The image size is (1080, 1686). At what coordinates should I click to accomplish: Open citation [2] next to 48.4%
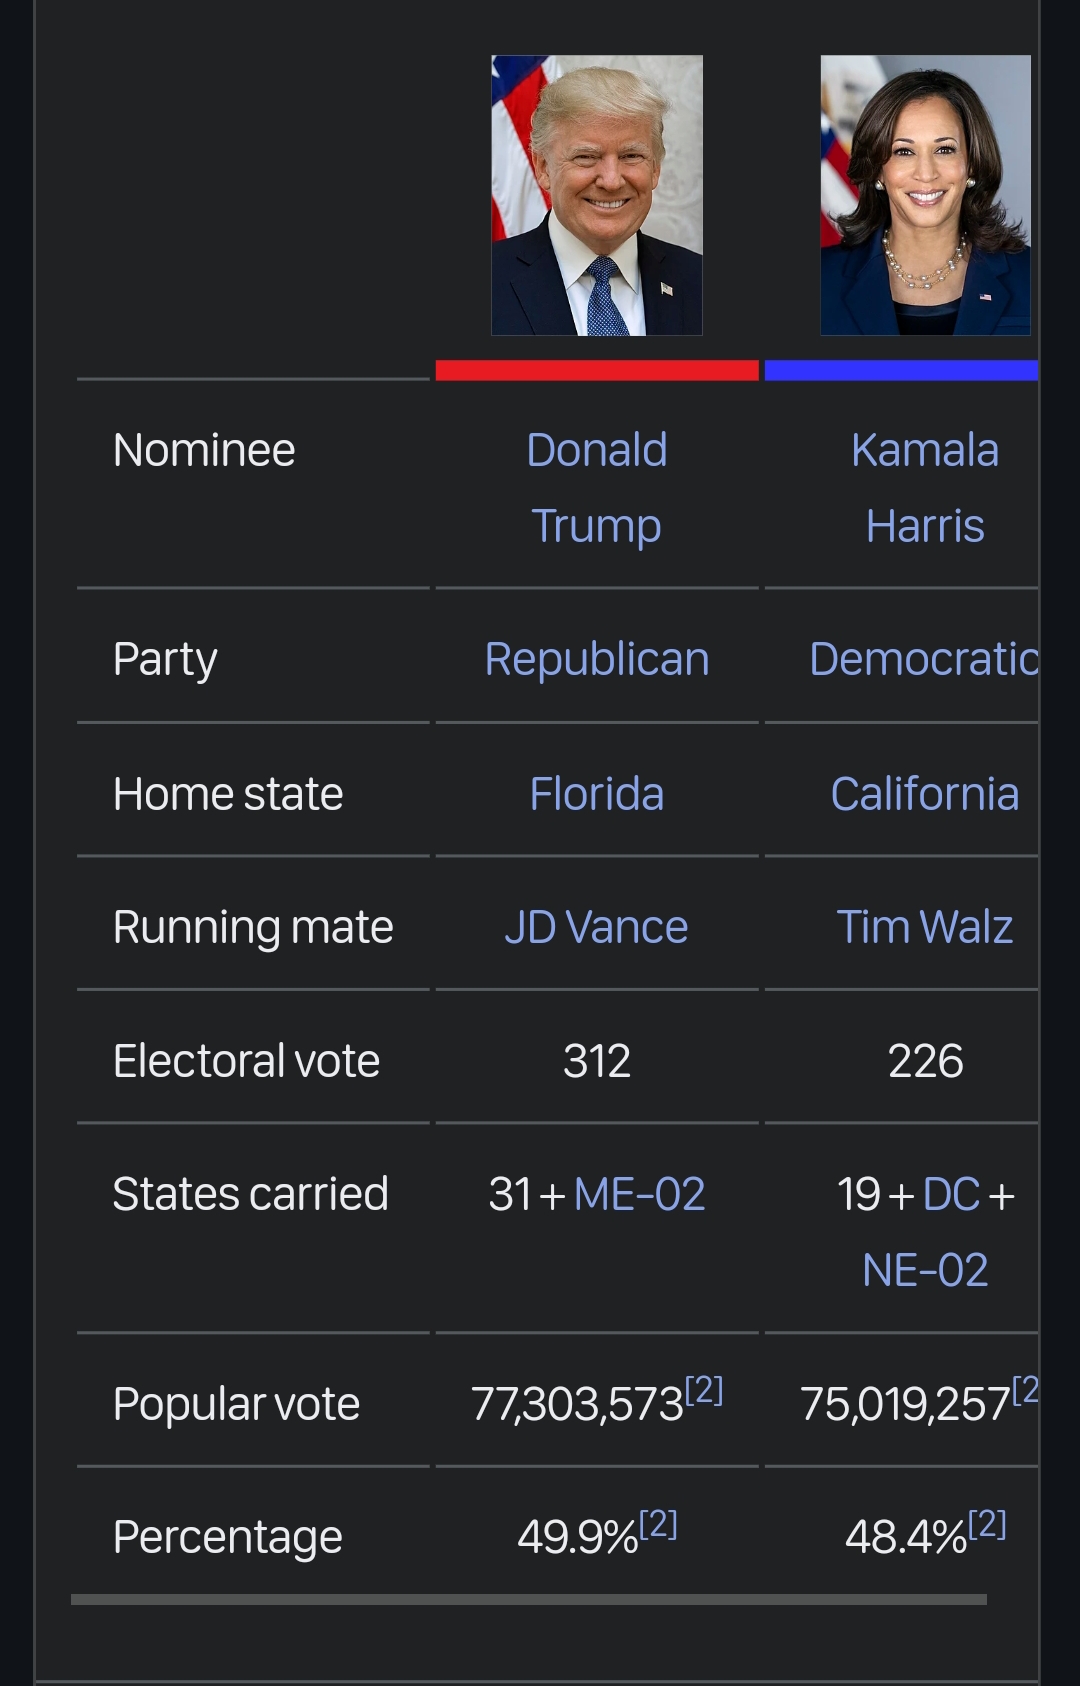987,1524
